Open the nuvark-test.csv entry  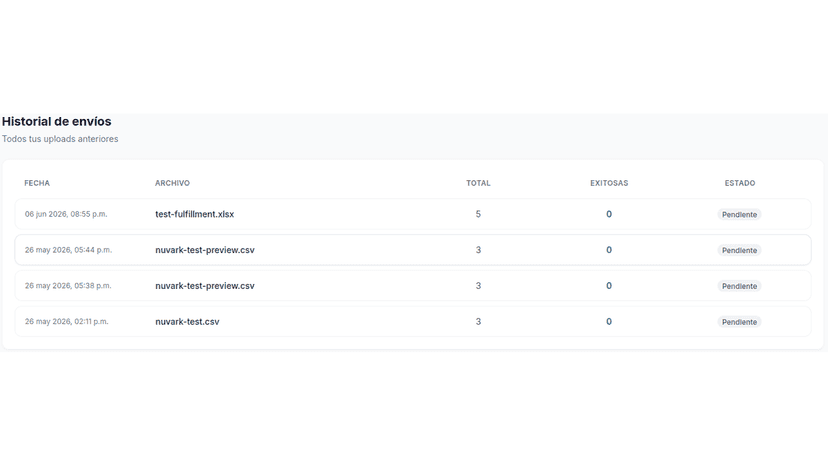413,322
